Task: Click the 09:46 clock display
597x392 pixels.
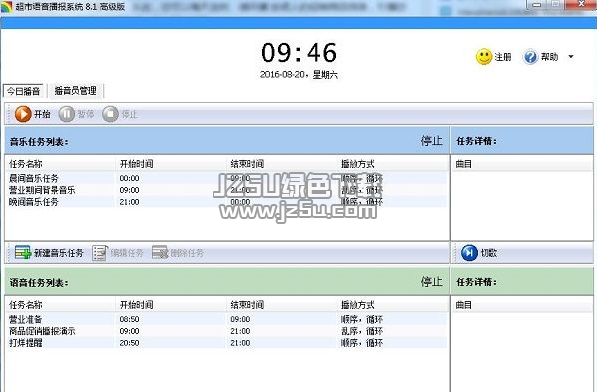Action: [299, 53]
